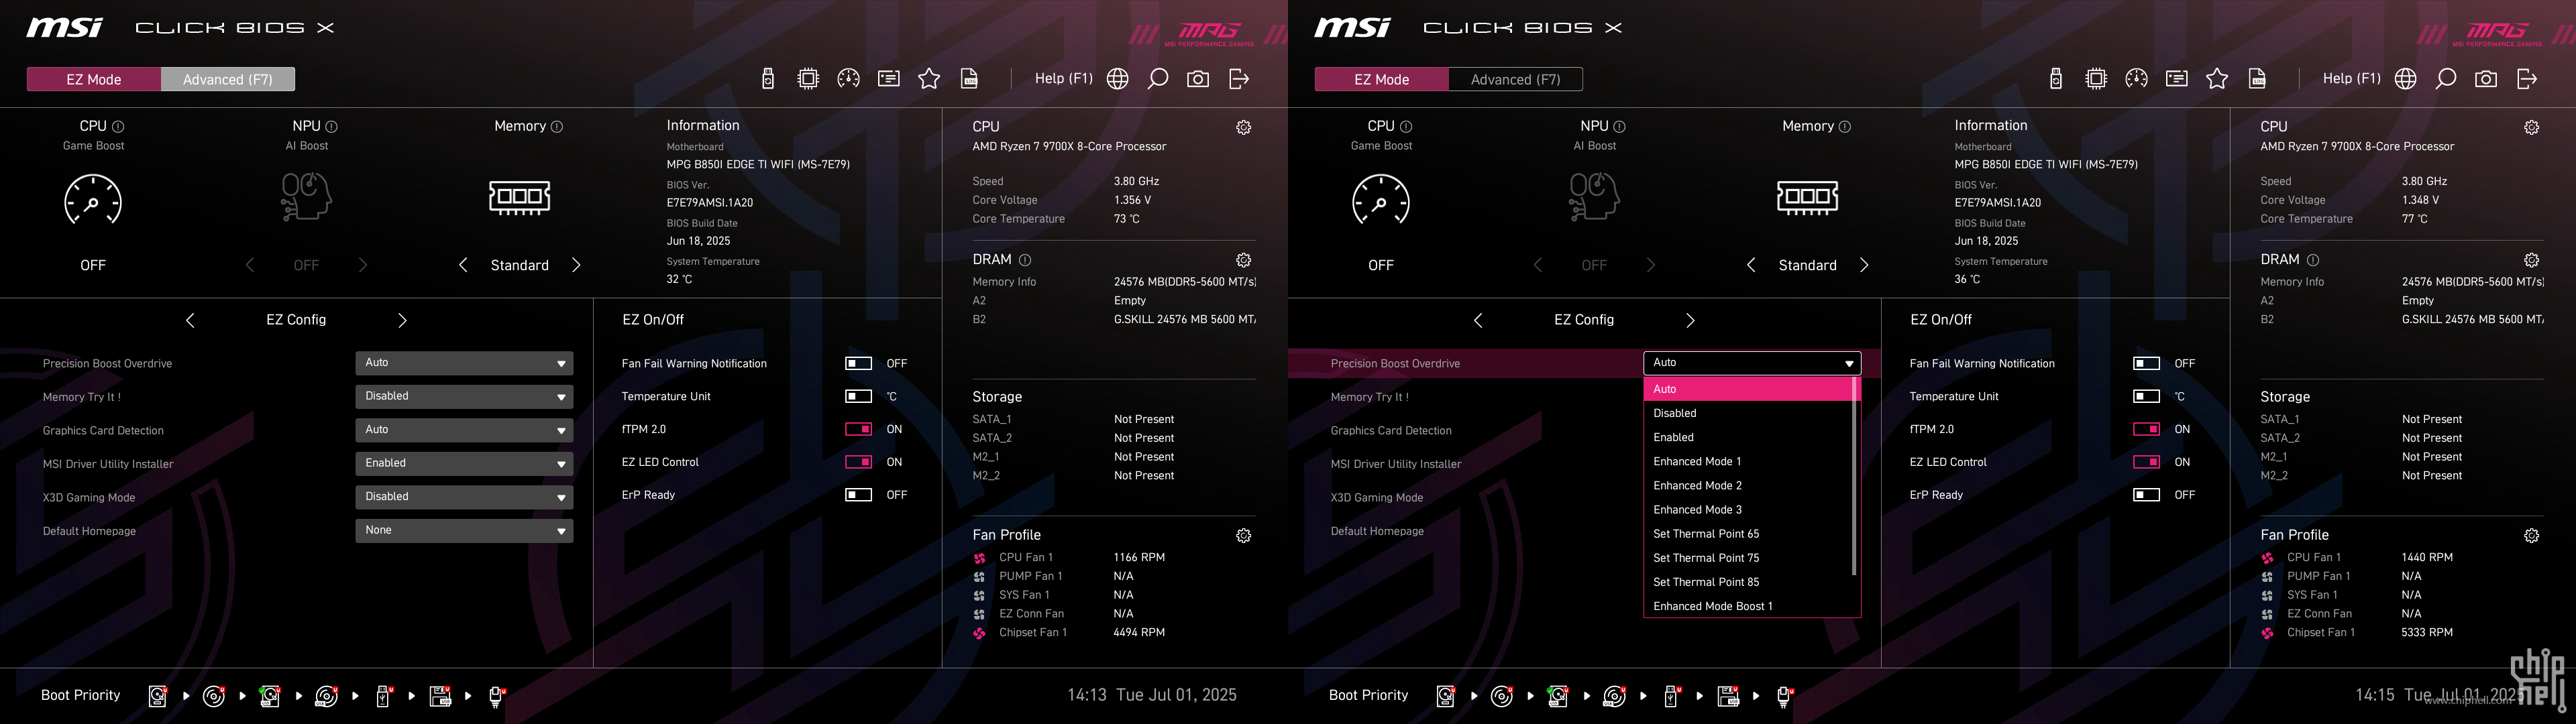
Task: Choose Enhanced Mode 1 in dropdown list
Action: [x=1748, y=462]
